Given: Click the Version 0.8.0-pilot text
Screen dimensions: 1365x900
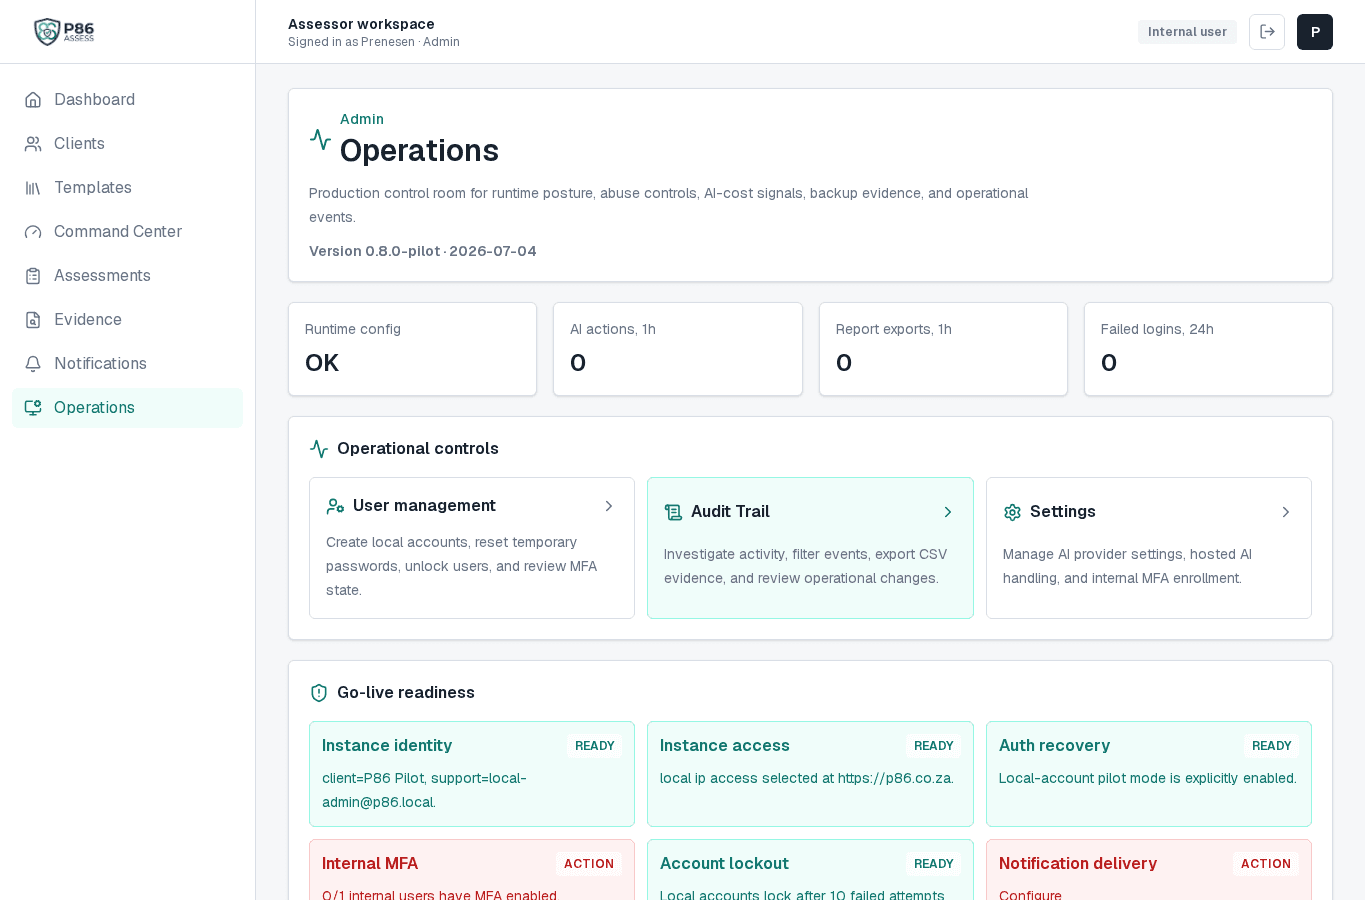Looking at the screenshot, I should pos(423,251).
